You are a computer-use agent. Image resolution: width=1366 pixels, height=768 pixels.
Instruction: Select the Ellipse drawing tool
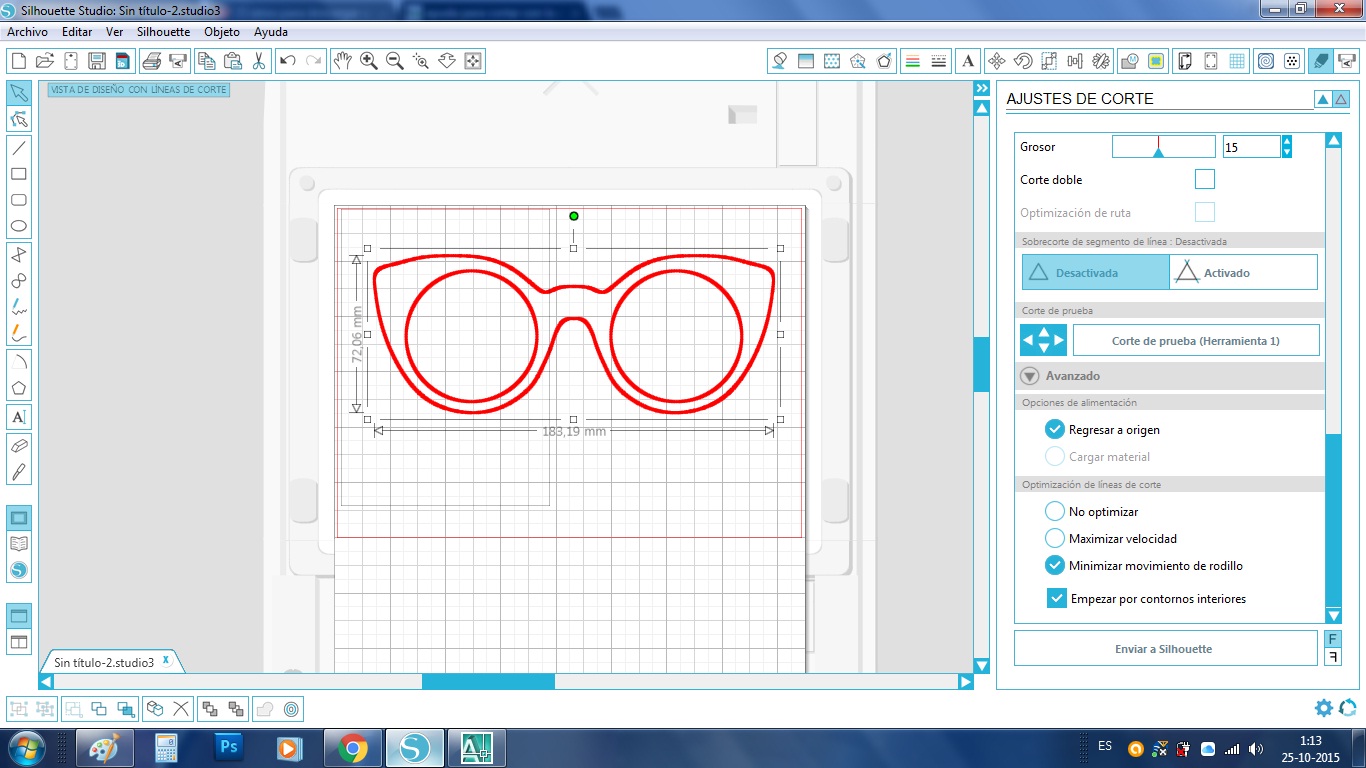pos(19,227)
